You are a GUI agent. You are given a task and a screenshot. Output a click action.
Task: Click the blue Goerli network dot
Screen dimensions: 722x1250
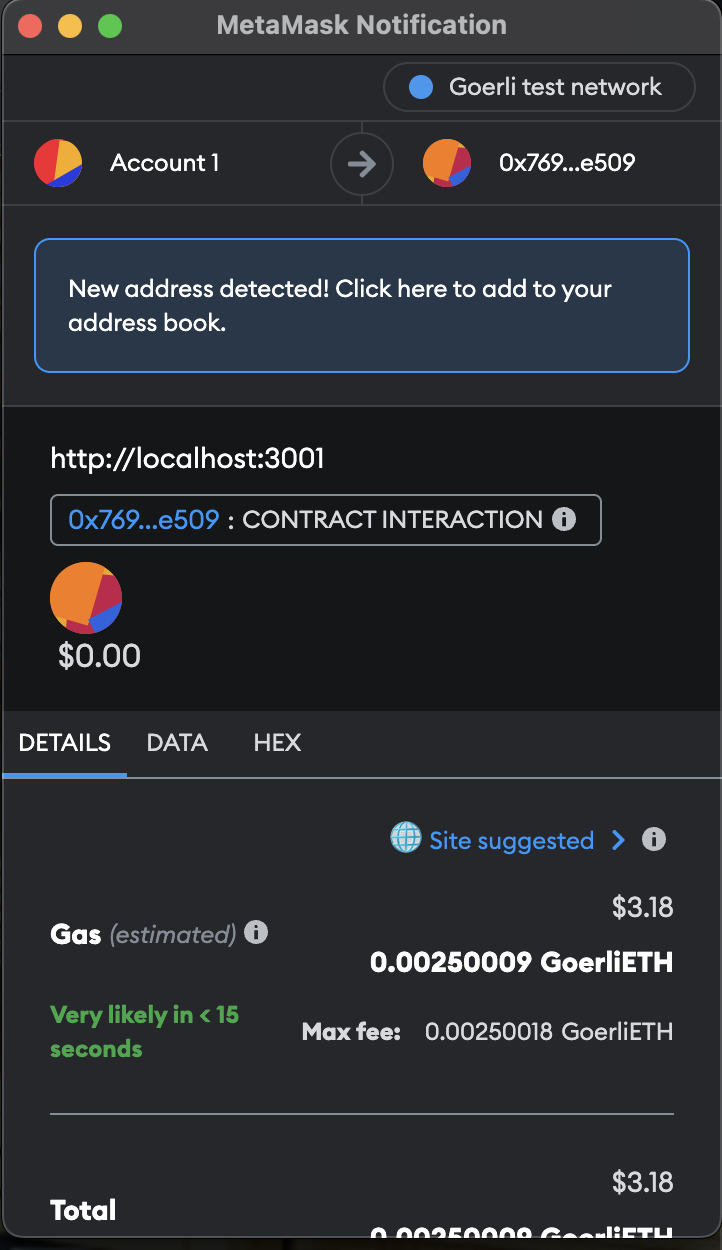[x=421, y=87]
